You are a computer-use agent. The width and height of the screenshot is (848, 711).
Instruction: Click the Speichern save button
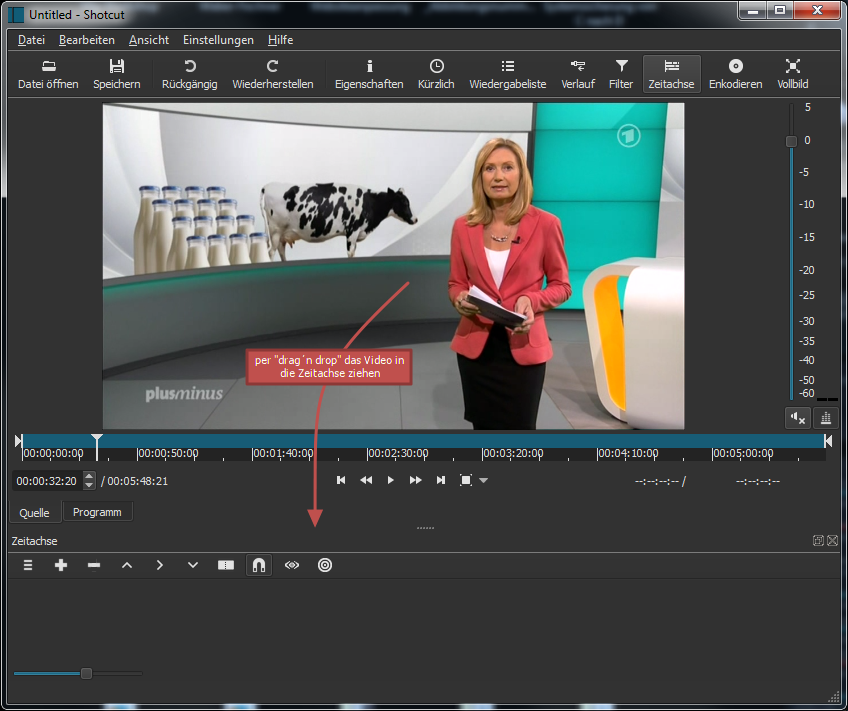tap(117, 73)
